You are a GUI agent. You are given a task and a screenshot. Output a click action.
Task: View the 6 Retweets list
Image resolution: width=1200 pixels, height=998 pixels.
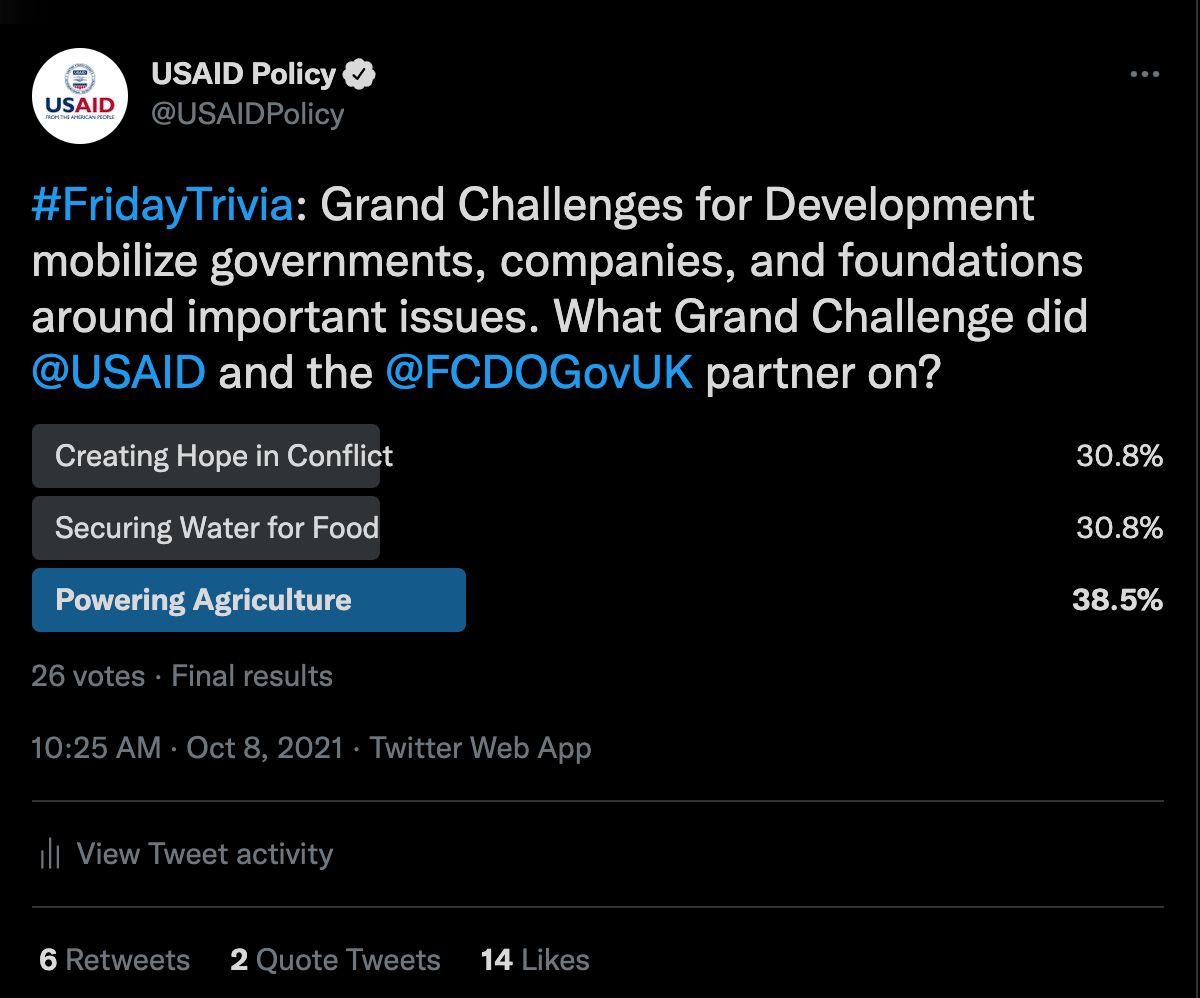115,960
